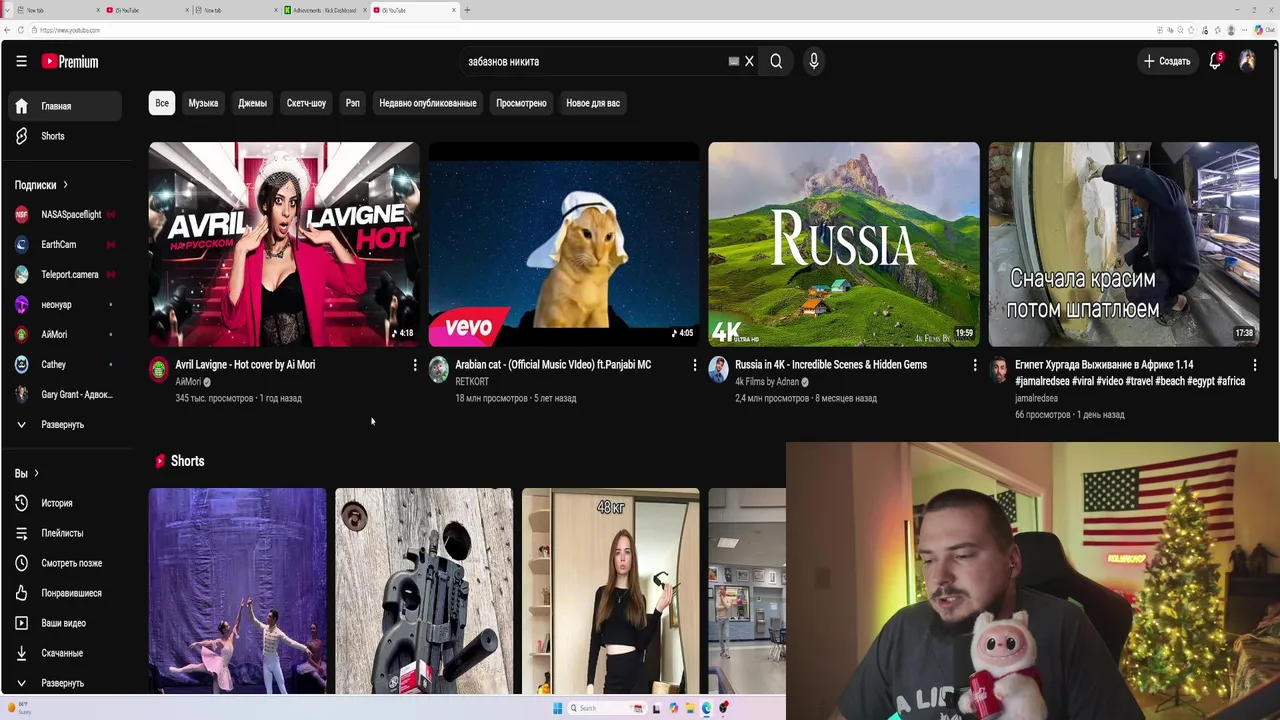Open Смотреть позже list
The image size is (1280, 720).
pyautogui.click(x=66, y=563)
